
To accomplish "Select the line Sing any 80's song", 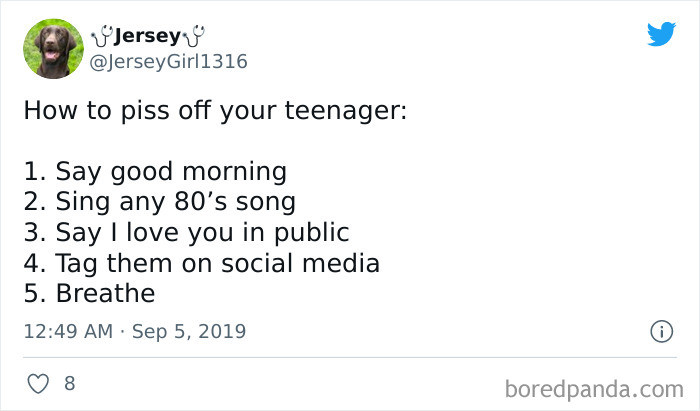I will coord(175,202).
